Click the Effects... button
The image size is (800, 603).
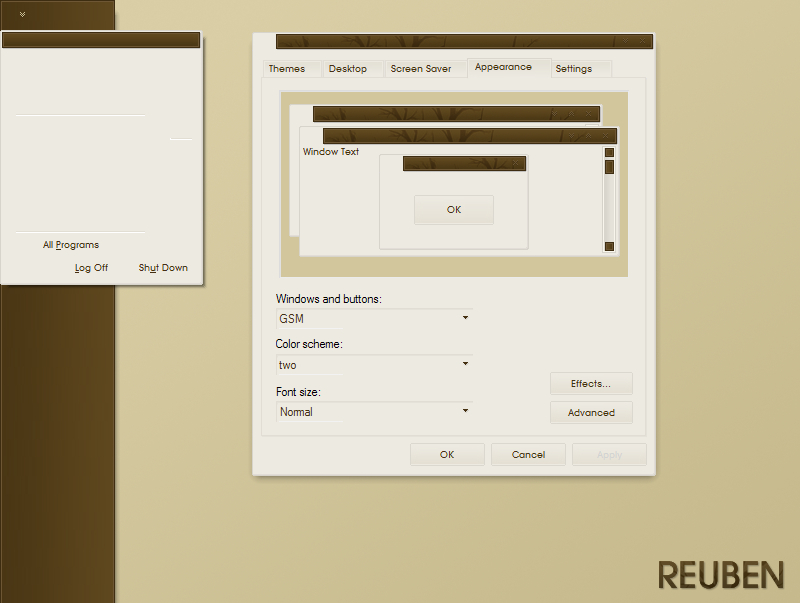(x=591, y=384)
